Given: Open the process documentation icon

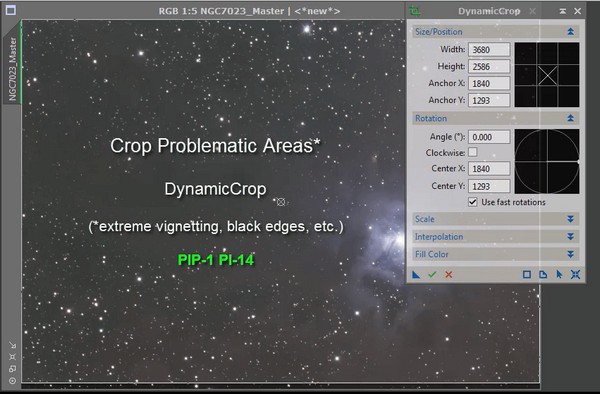Looking at the screenshot, I should coord(543,274).
